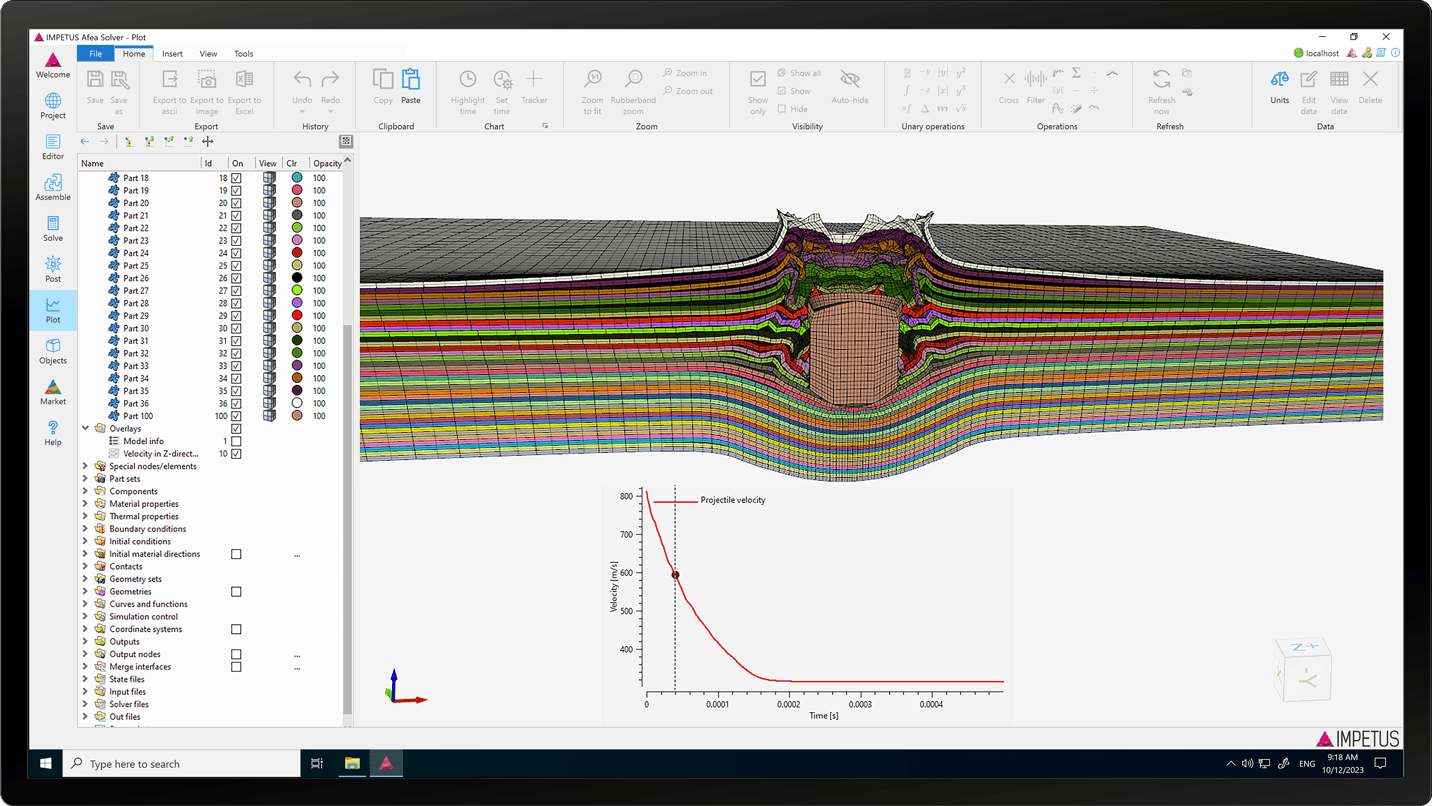This screenshot has height=806, width=1432.
Task: Open Objects in the sidebar
Action: 53,351
